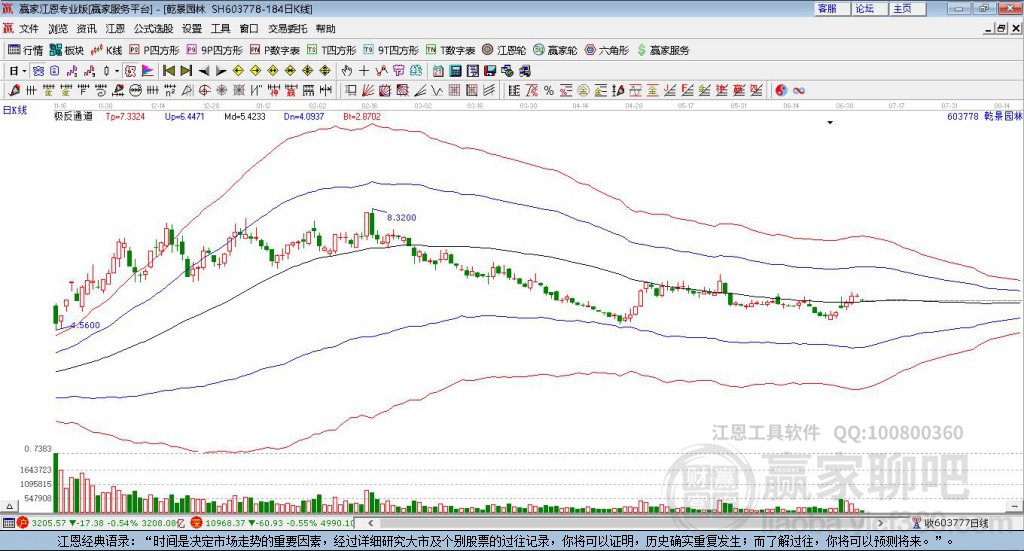The image size is (1024, 551).
Task: Open the 六角形 hexagon tool
Action: click(606, 50)
